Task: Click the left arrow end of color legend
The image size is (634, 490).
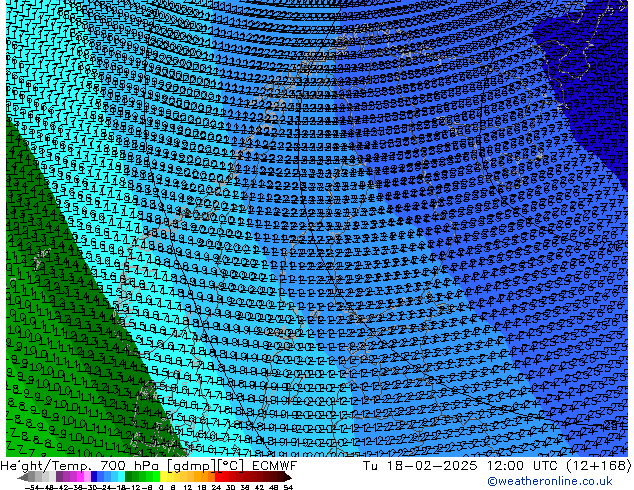Action: coord(23,477)
